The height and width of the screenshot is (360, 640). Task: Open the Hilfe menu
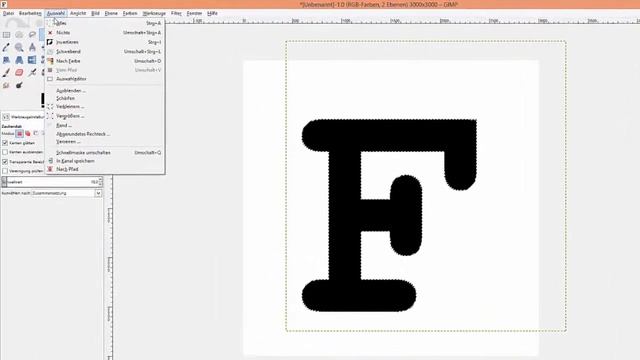click(212, 13)
